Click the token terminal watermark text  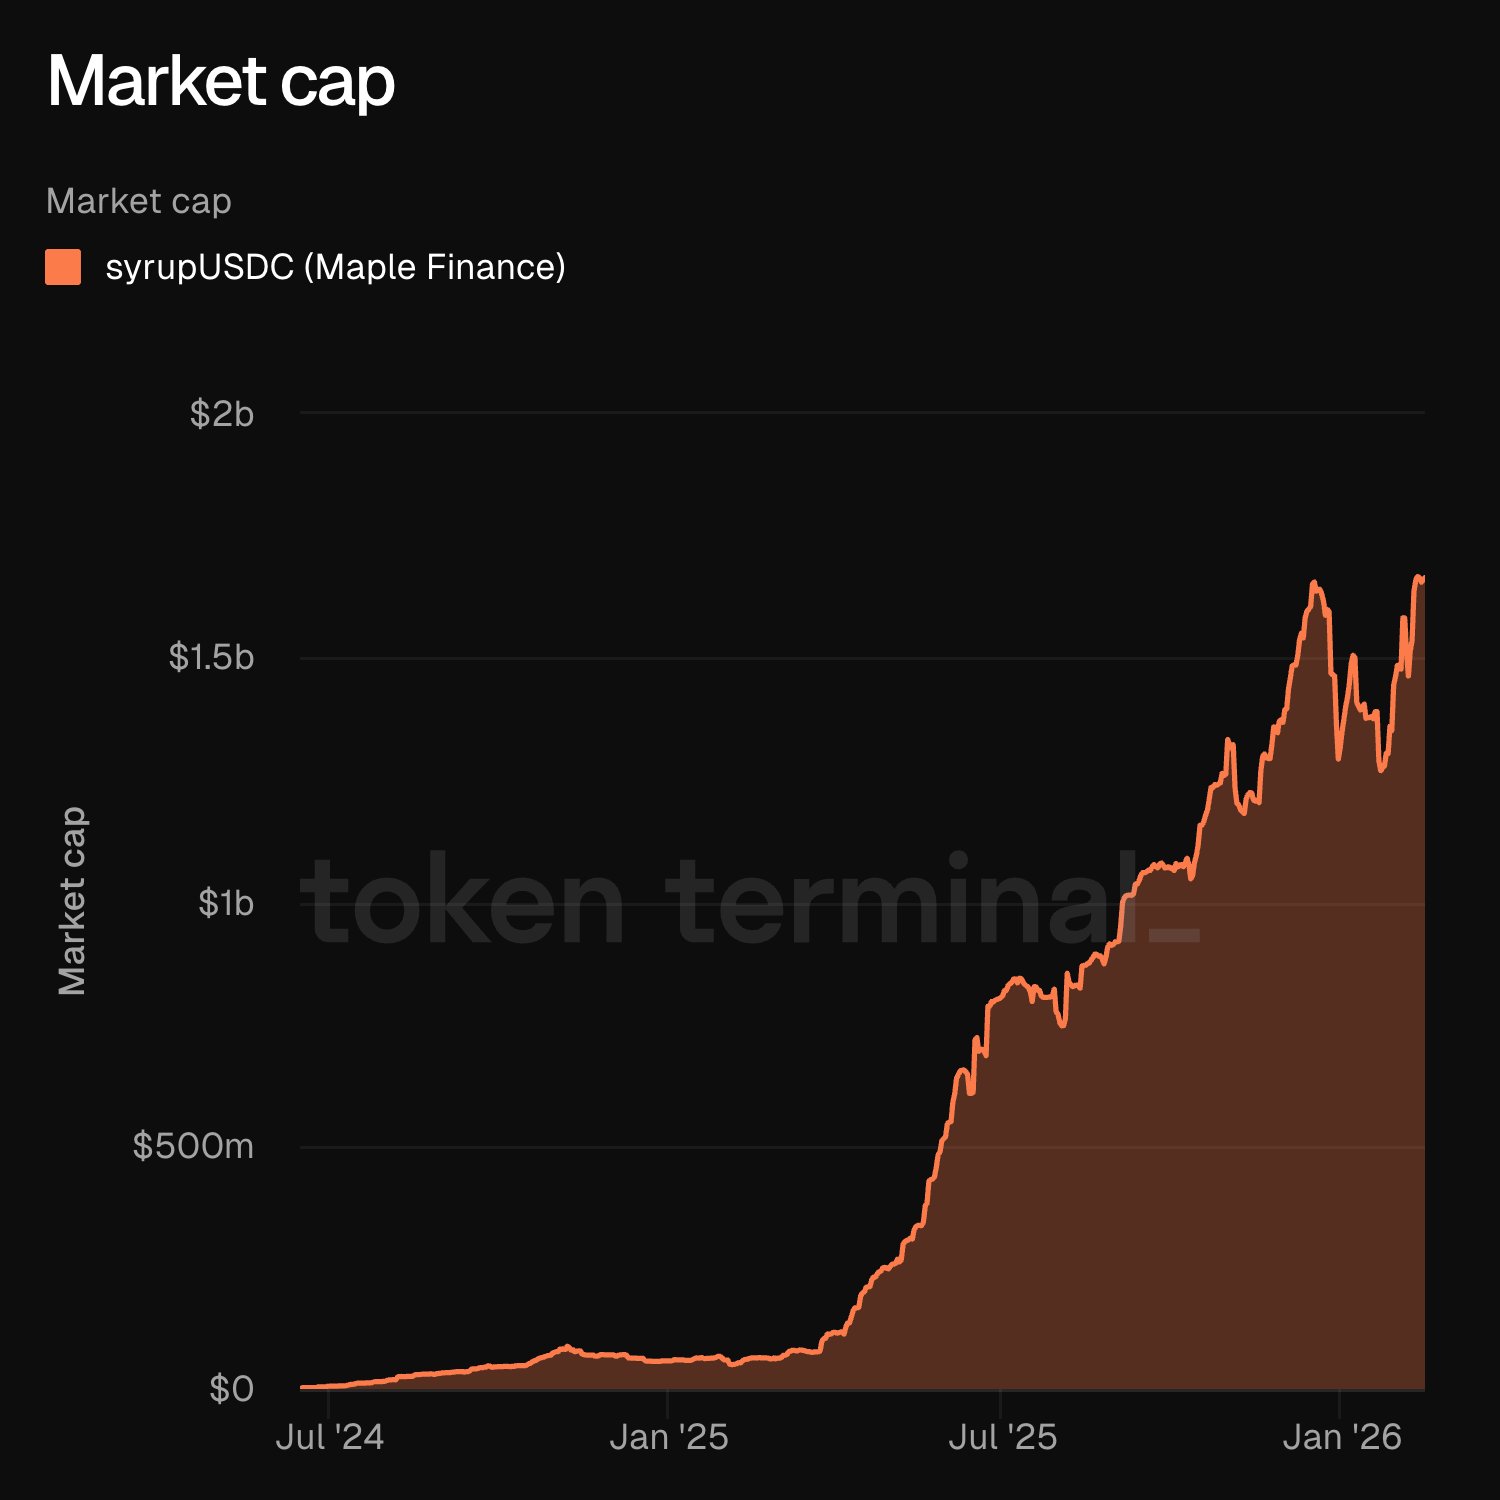[x=720, y=901]
